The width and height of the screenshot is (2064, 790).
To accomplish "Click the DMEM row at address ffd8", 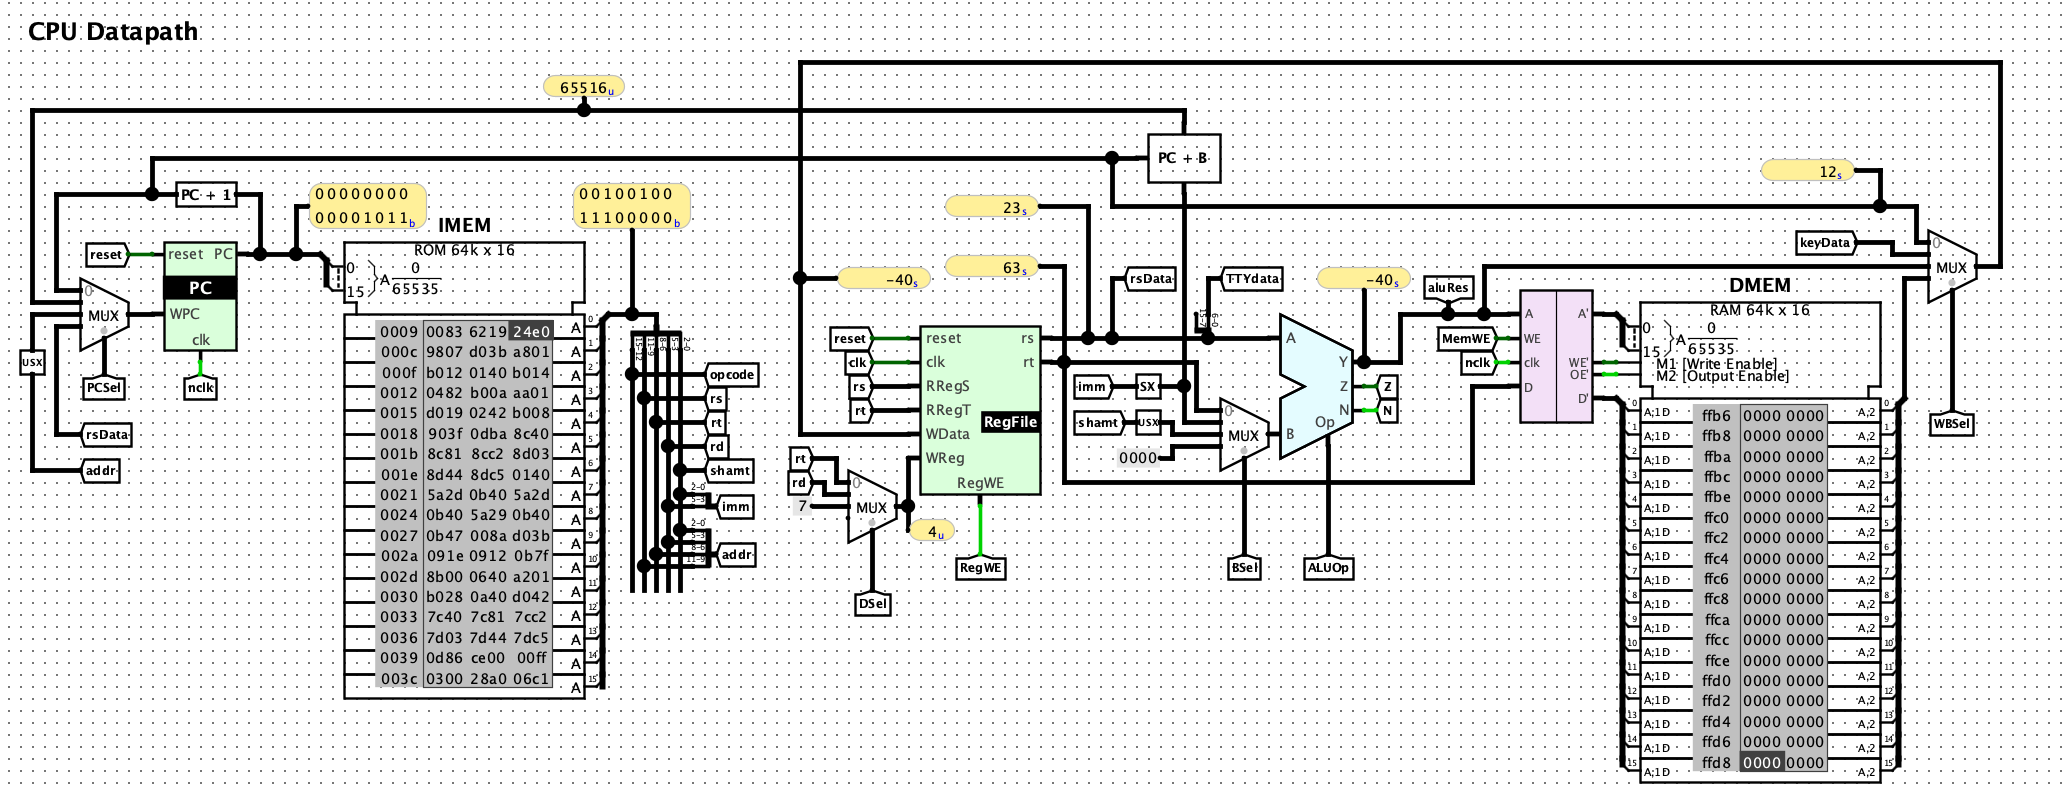I will pos(1762,762).
